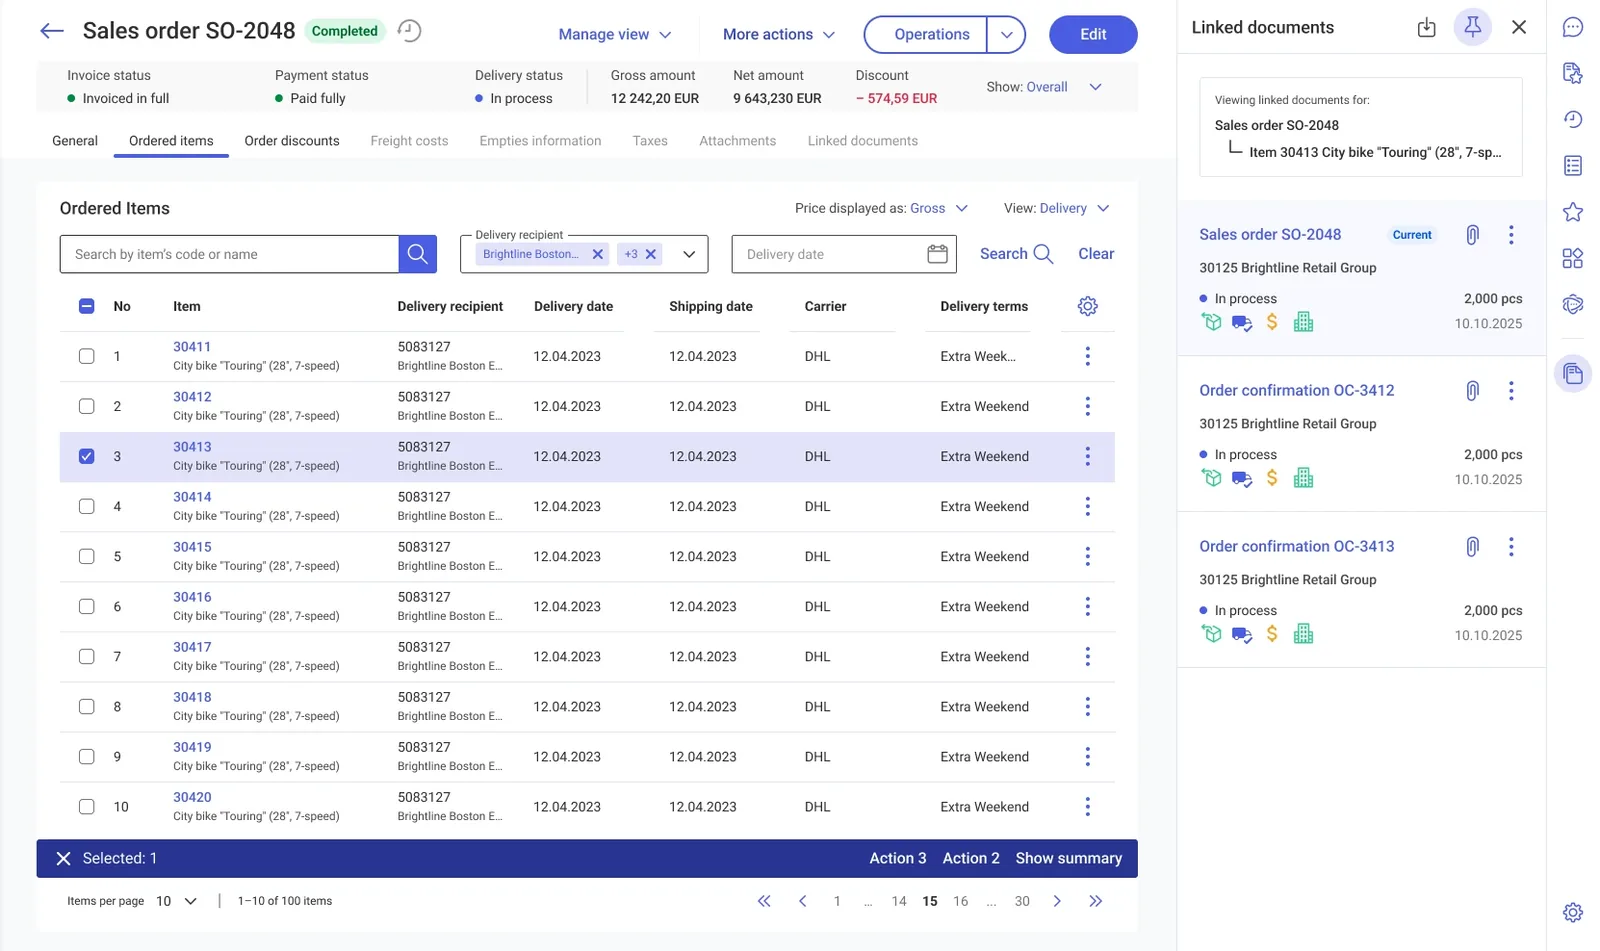
Task: Go to page 16 in pagination
Action: tap(960, 901)
